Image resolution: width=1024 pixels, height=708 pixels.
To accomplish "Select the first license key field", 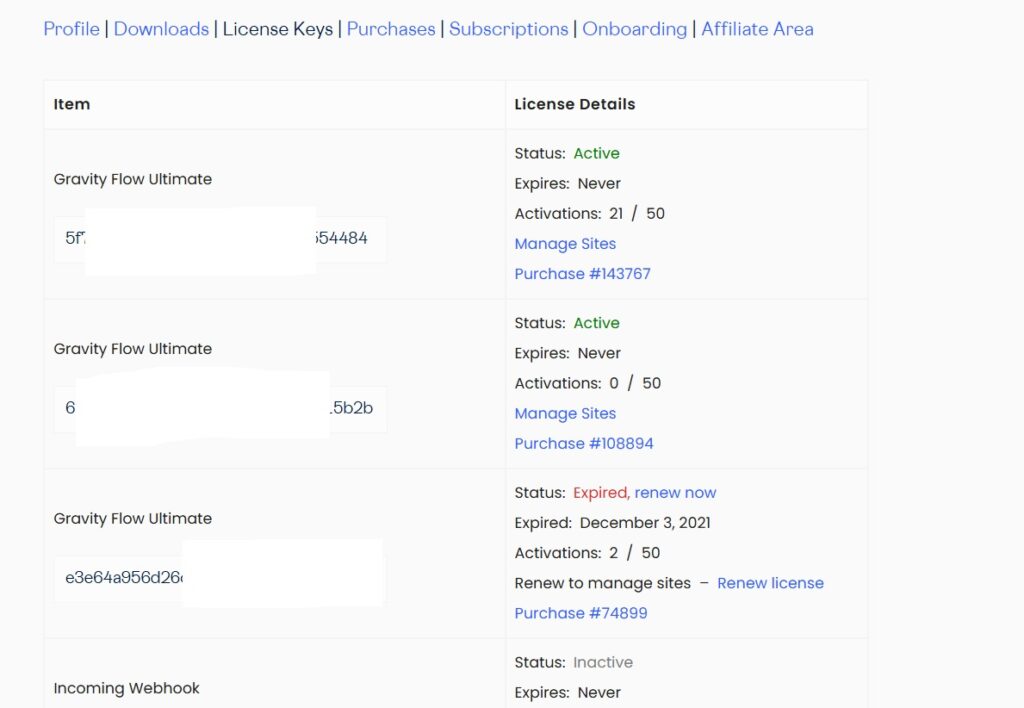I will (218, 239).
